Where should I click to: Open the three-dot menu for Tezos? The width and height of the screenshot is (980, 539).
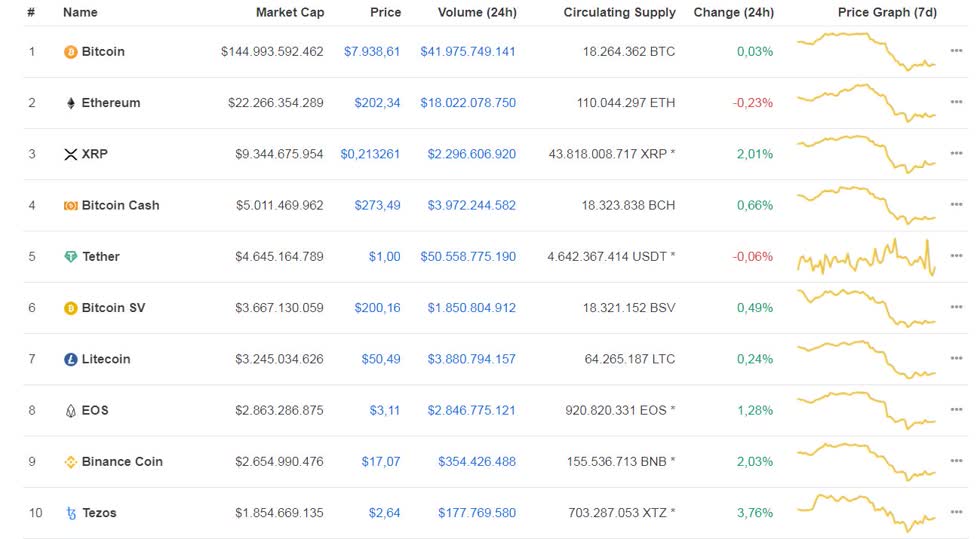pos(956,512)
